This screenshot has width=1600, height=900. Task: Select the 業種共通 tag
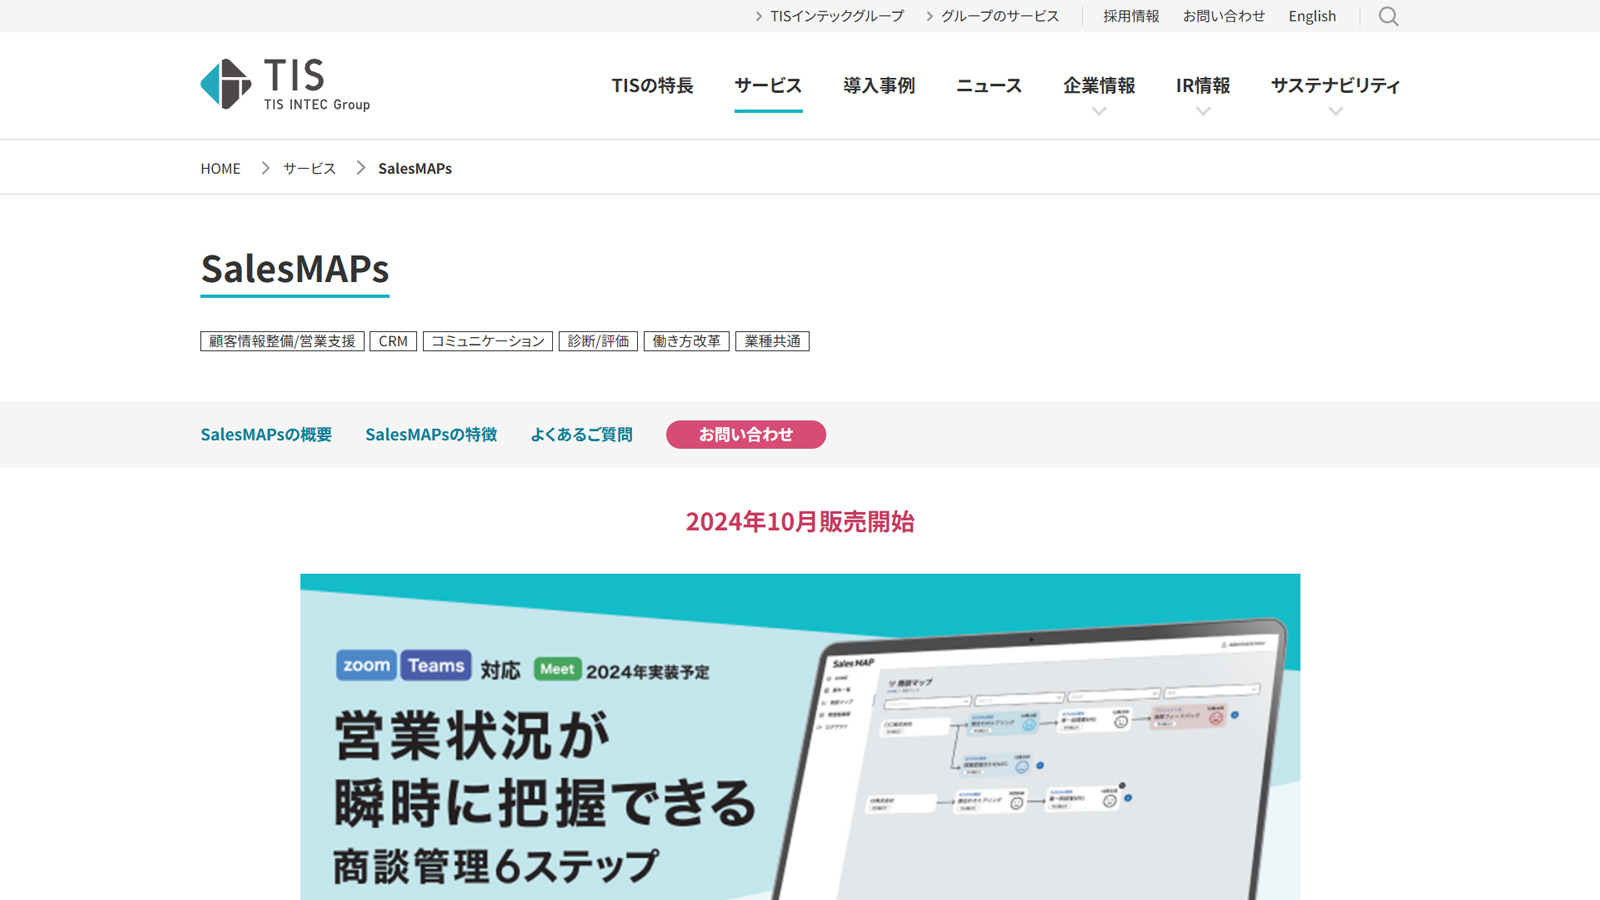coord(773,341)
